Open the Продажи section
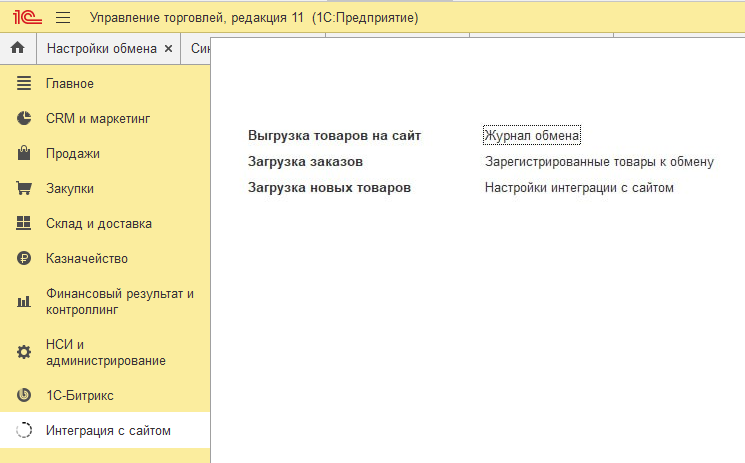Viewport: 745px width, 463px height. [x=73, y=154]
